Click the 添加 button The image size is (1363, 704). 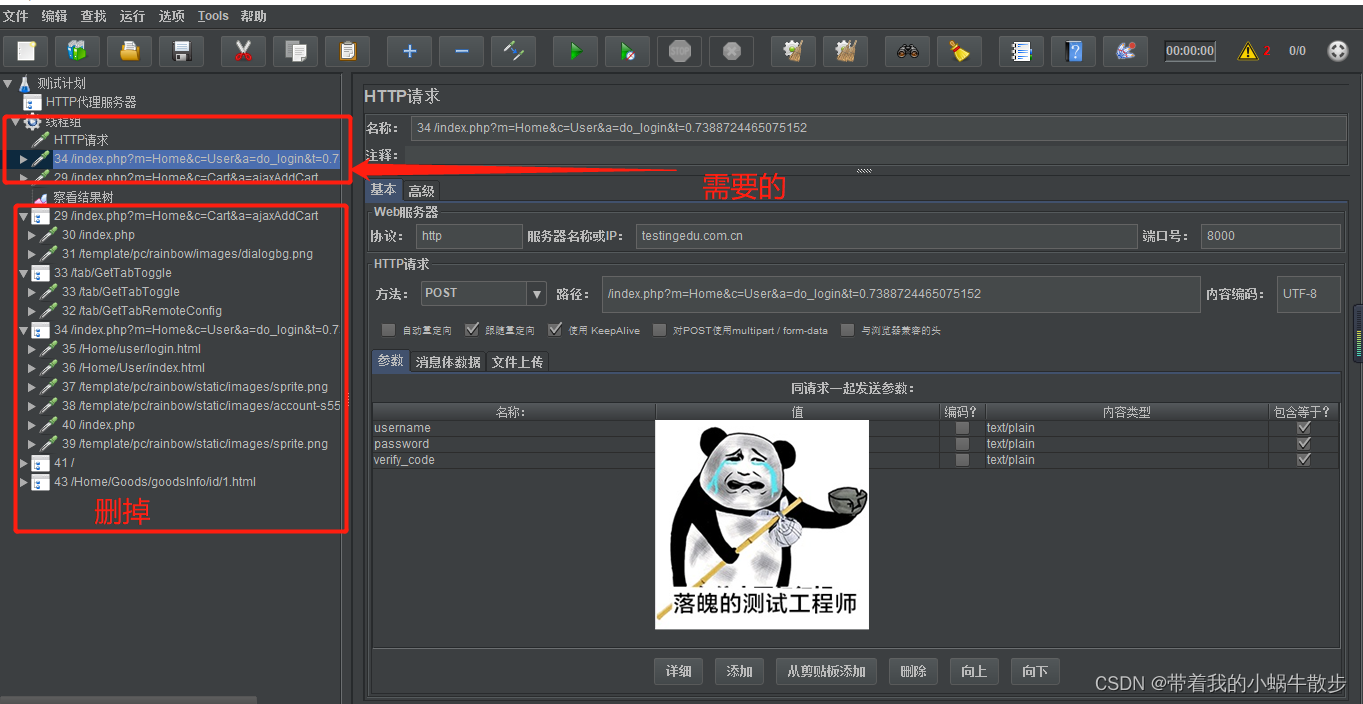click(740, 671)
